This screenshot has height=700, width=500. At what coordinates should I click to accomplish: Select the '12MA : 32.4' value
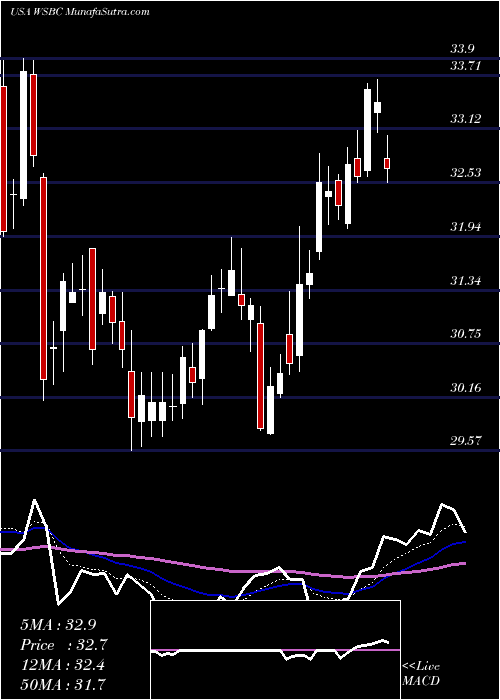click(62, 665)
